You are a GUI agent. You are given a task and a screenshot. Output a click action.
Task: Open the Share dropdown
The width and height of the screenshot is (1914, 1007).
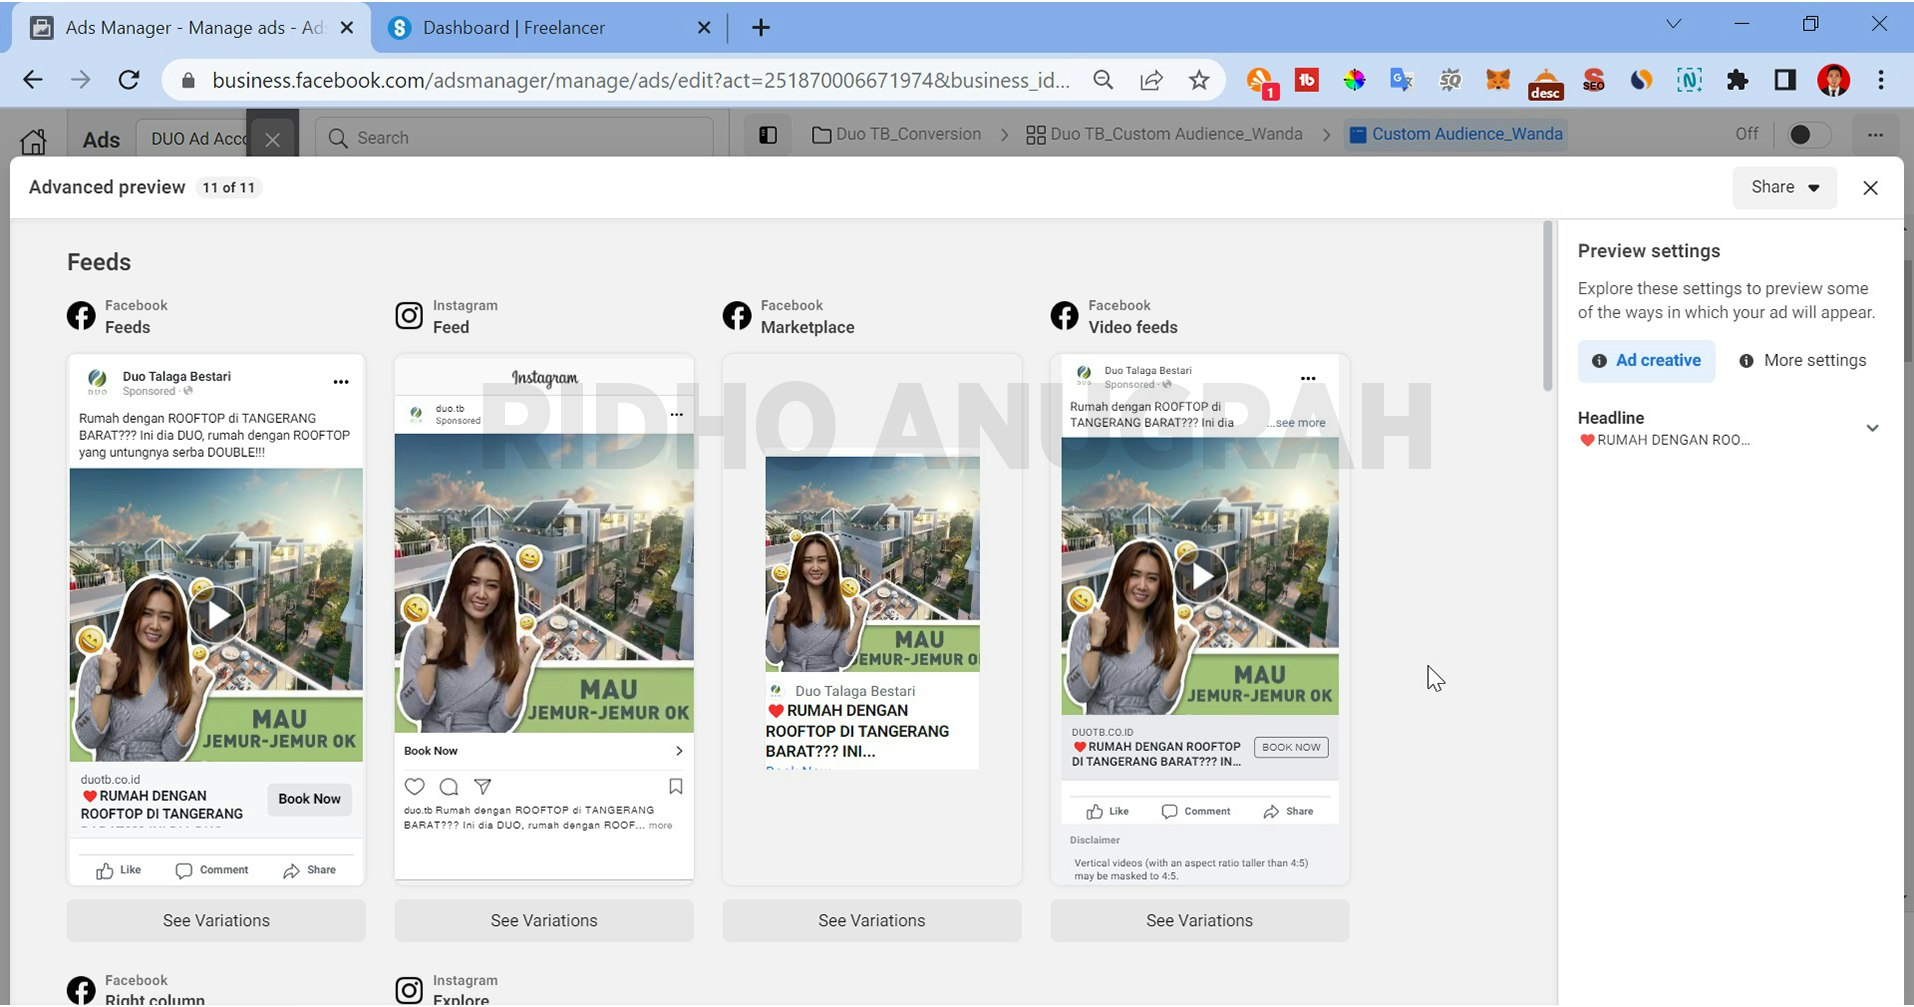(x=1784, y=187)
